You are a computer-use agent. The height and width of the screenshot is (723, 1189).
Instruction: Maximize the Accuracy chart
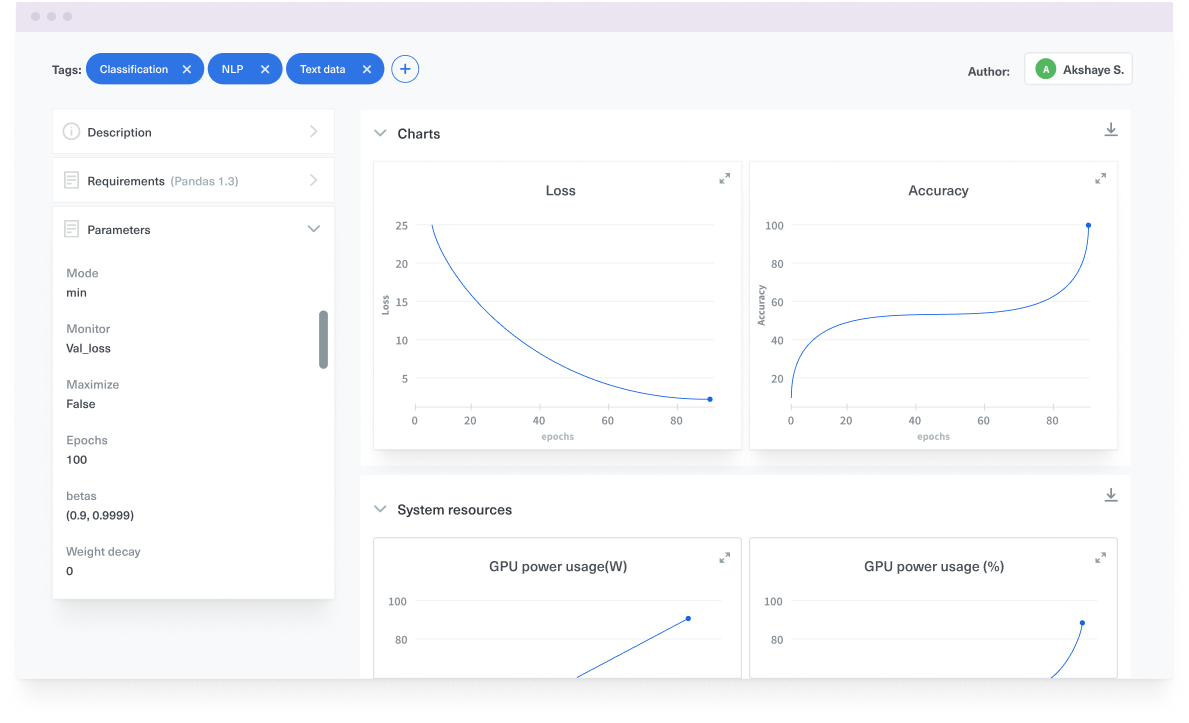pos(1100,178)
